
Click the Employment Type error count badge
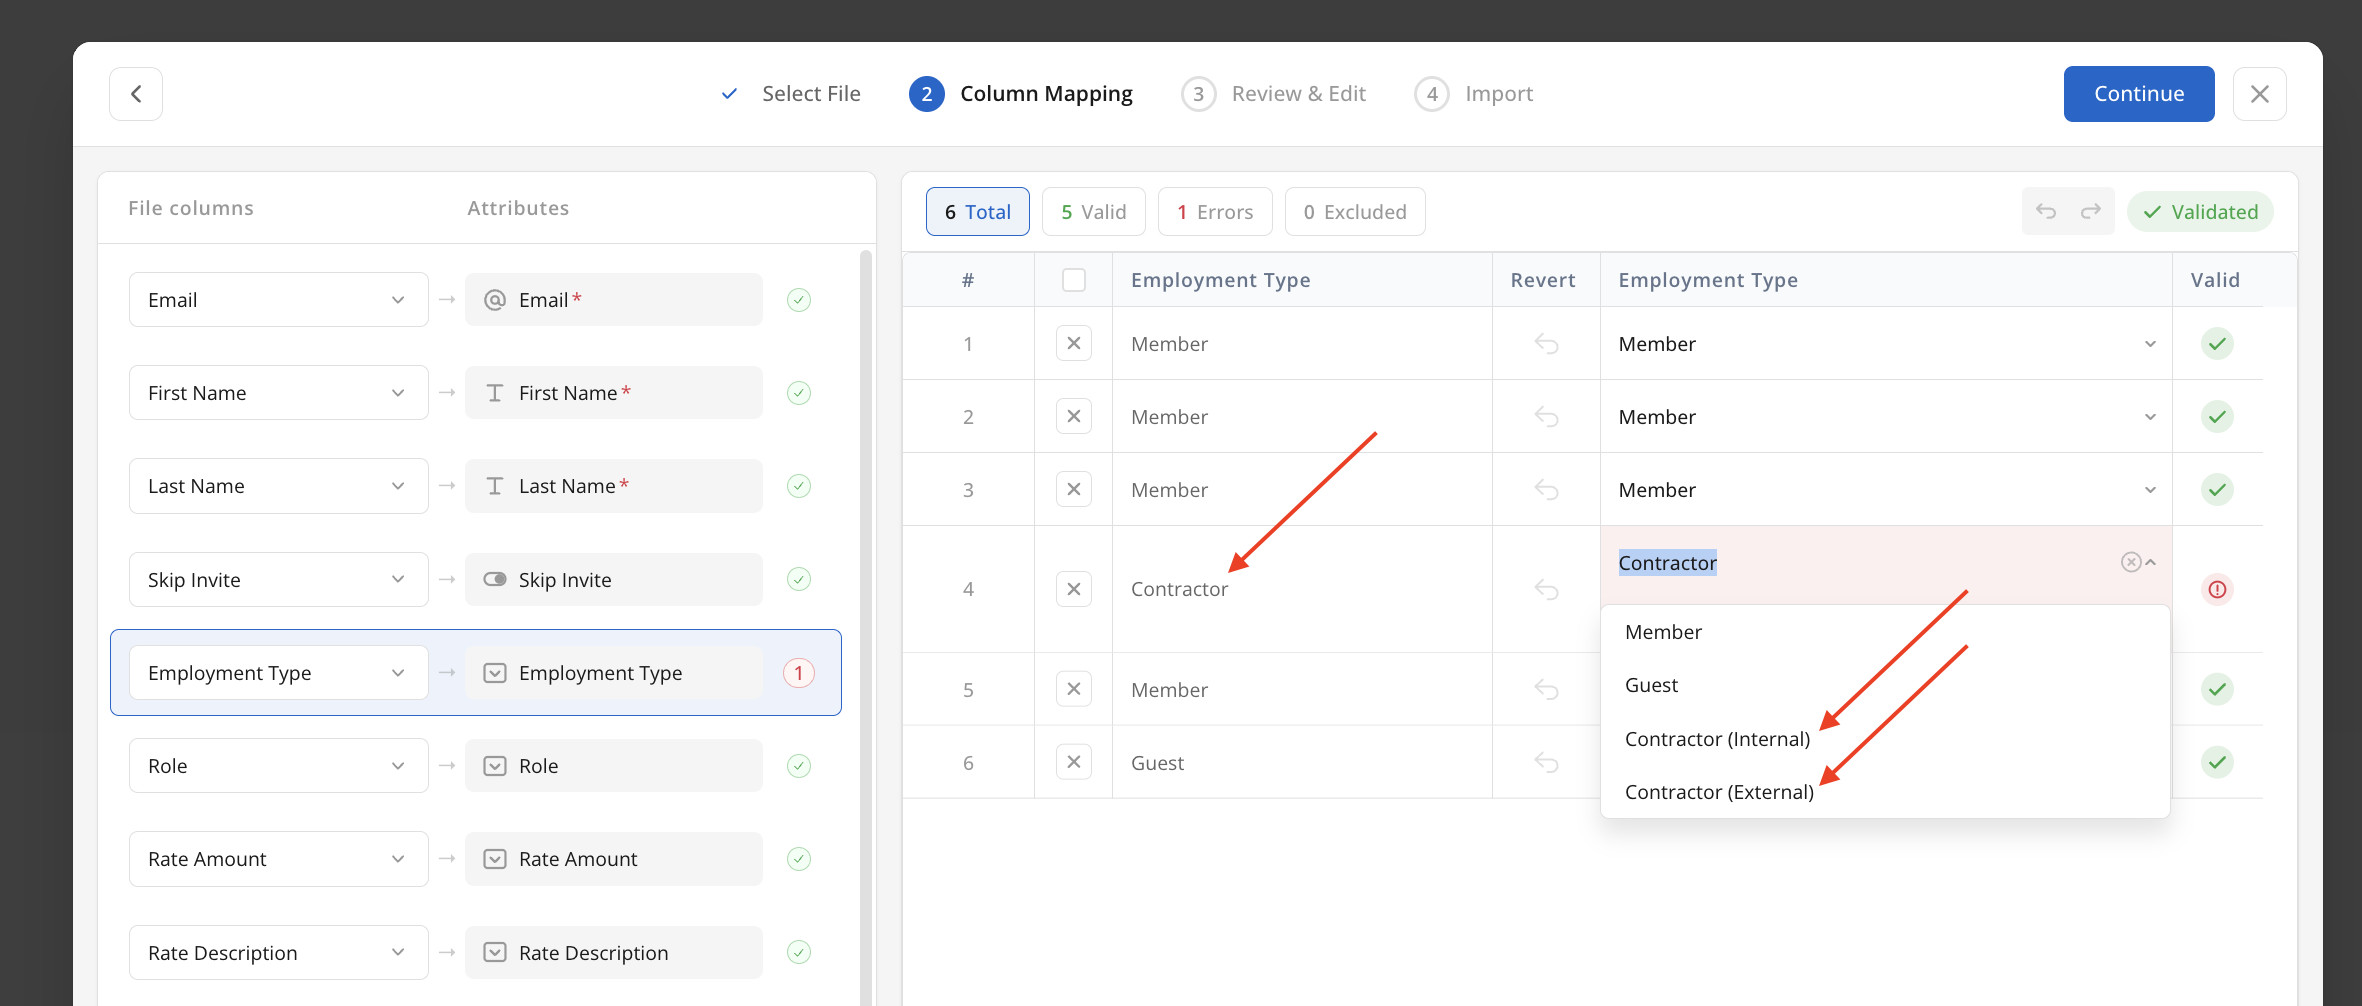point(798,673)
